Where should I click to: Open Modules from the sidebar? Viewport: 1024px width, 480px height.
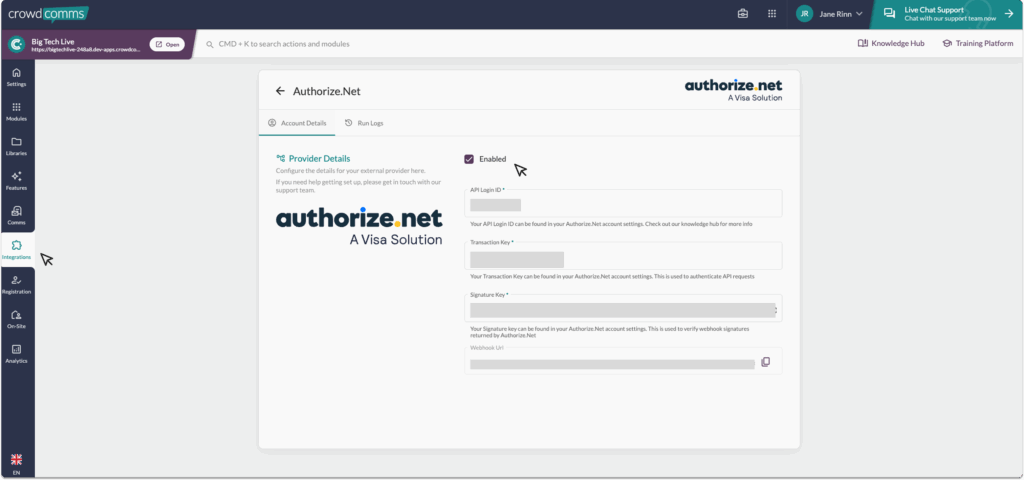pyautogui.click(x=16, y=111)
